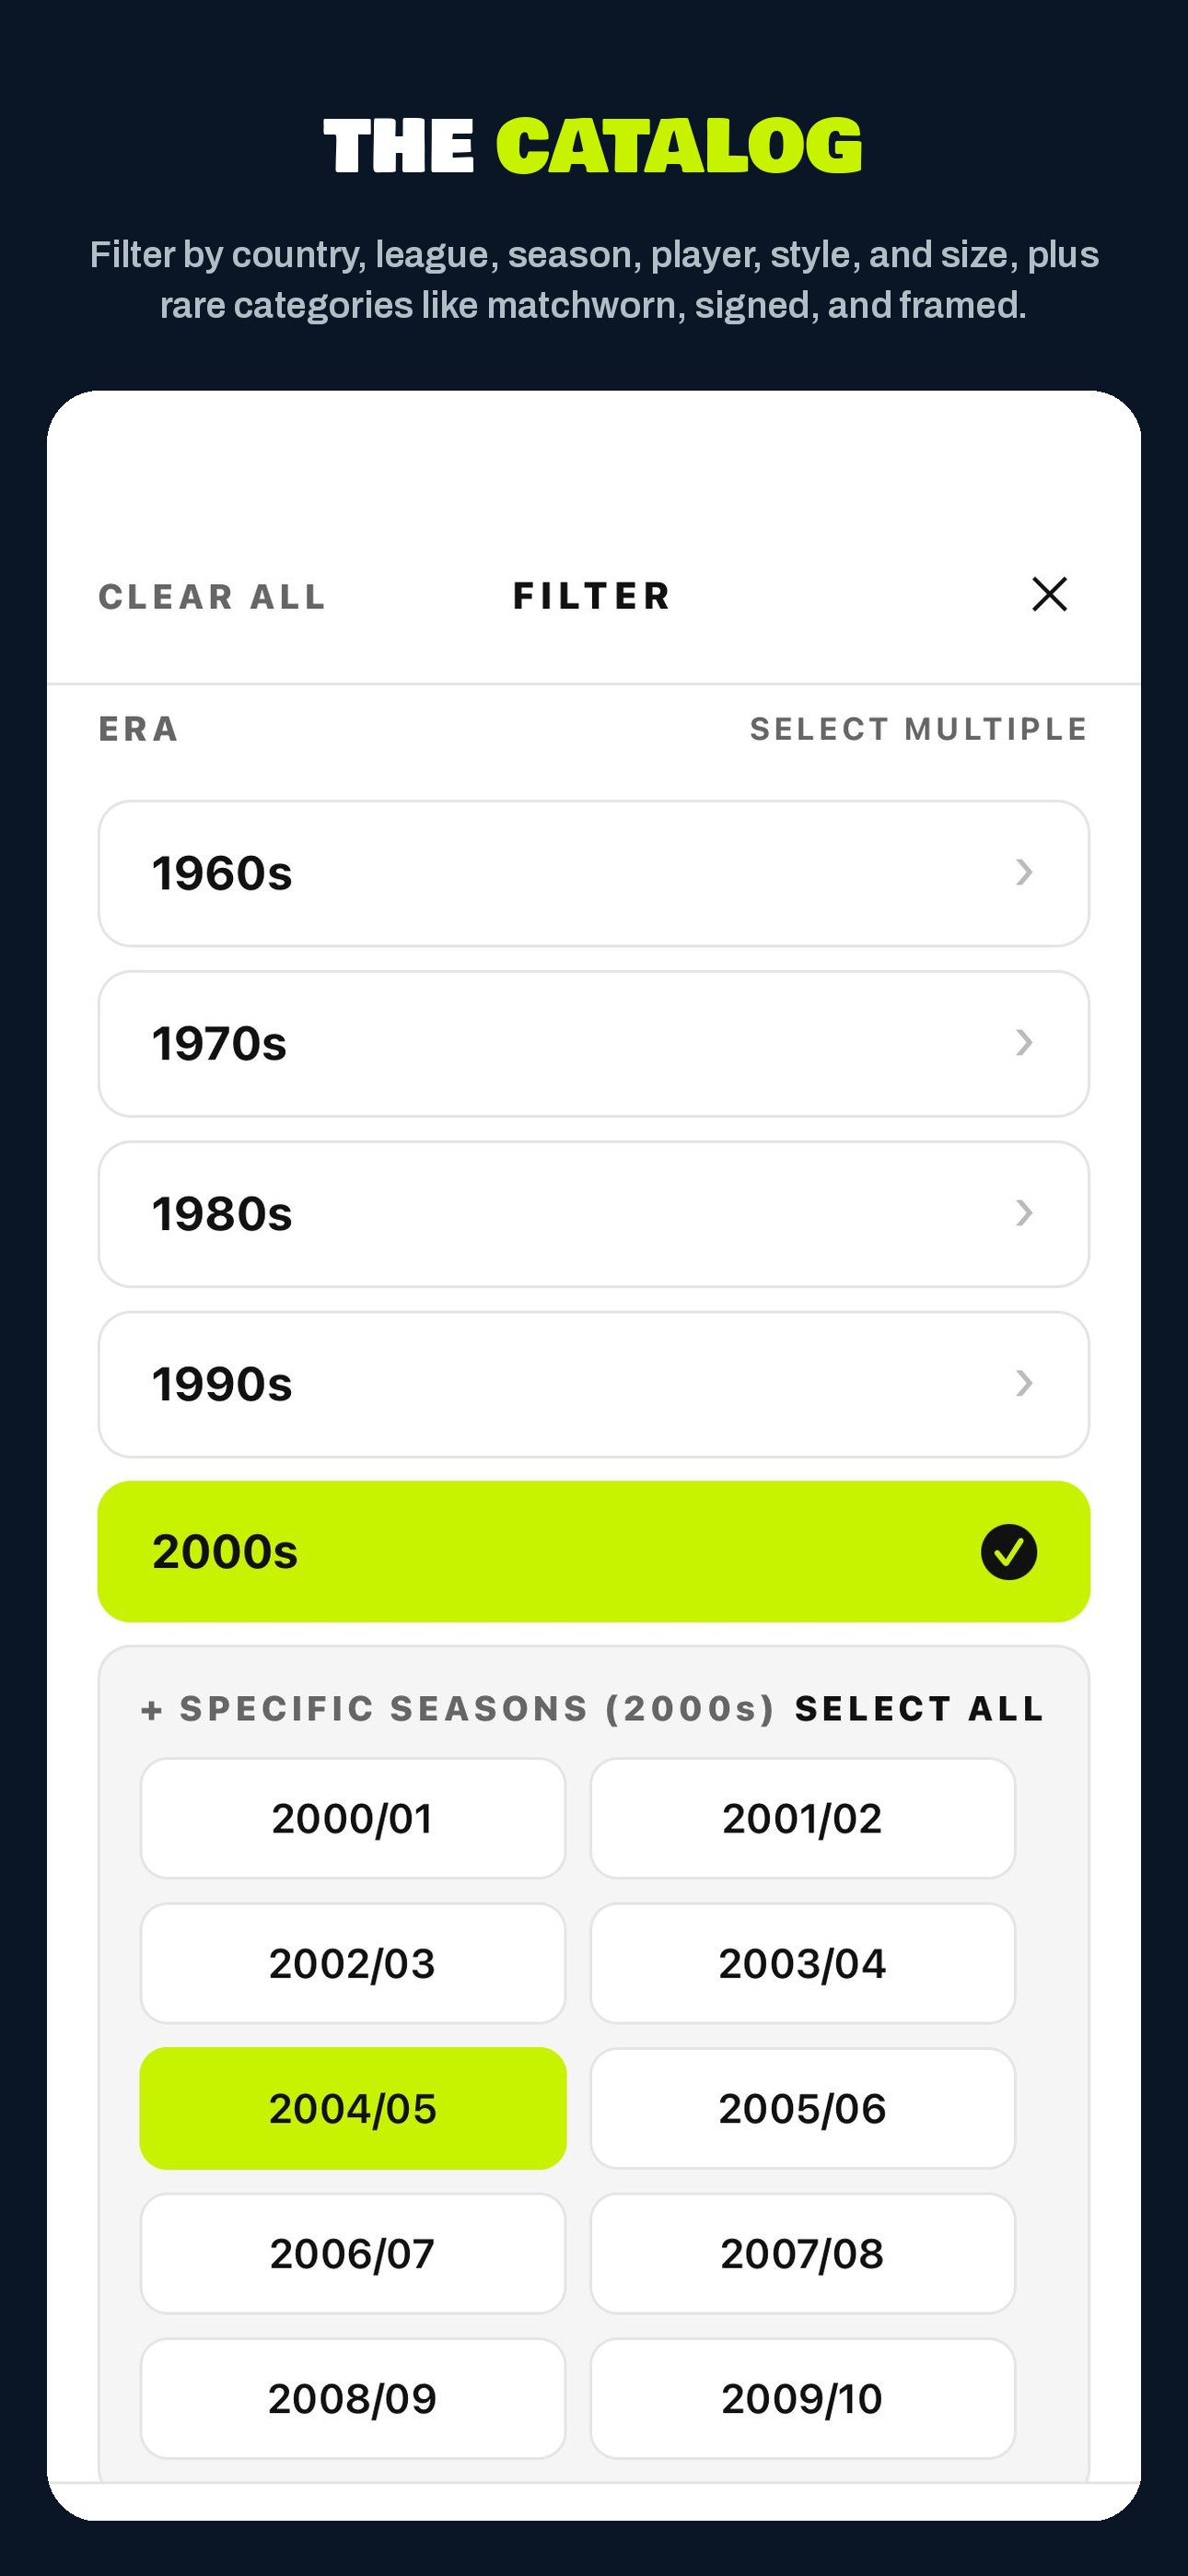The width and height of the screenshot is (1188, 2576).
Task: Toggle the 2009/10 season chip
Action: (x=803, y=2398)
